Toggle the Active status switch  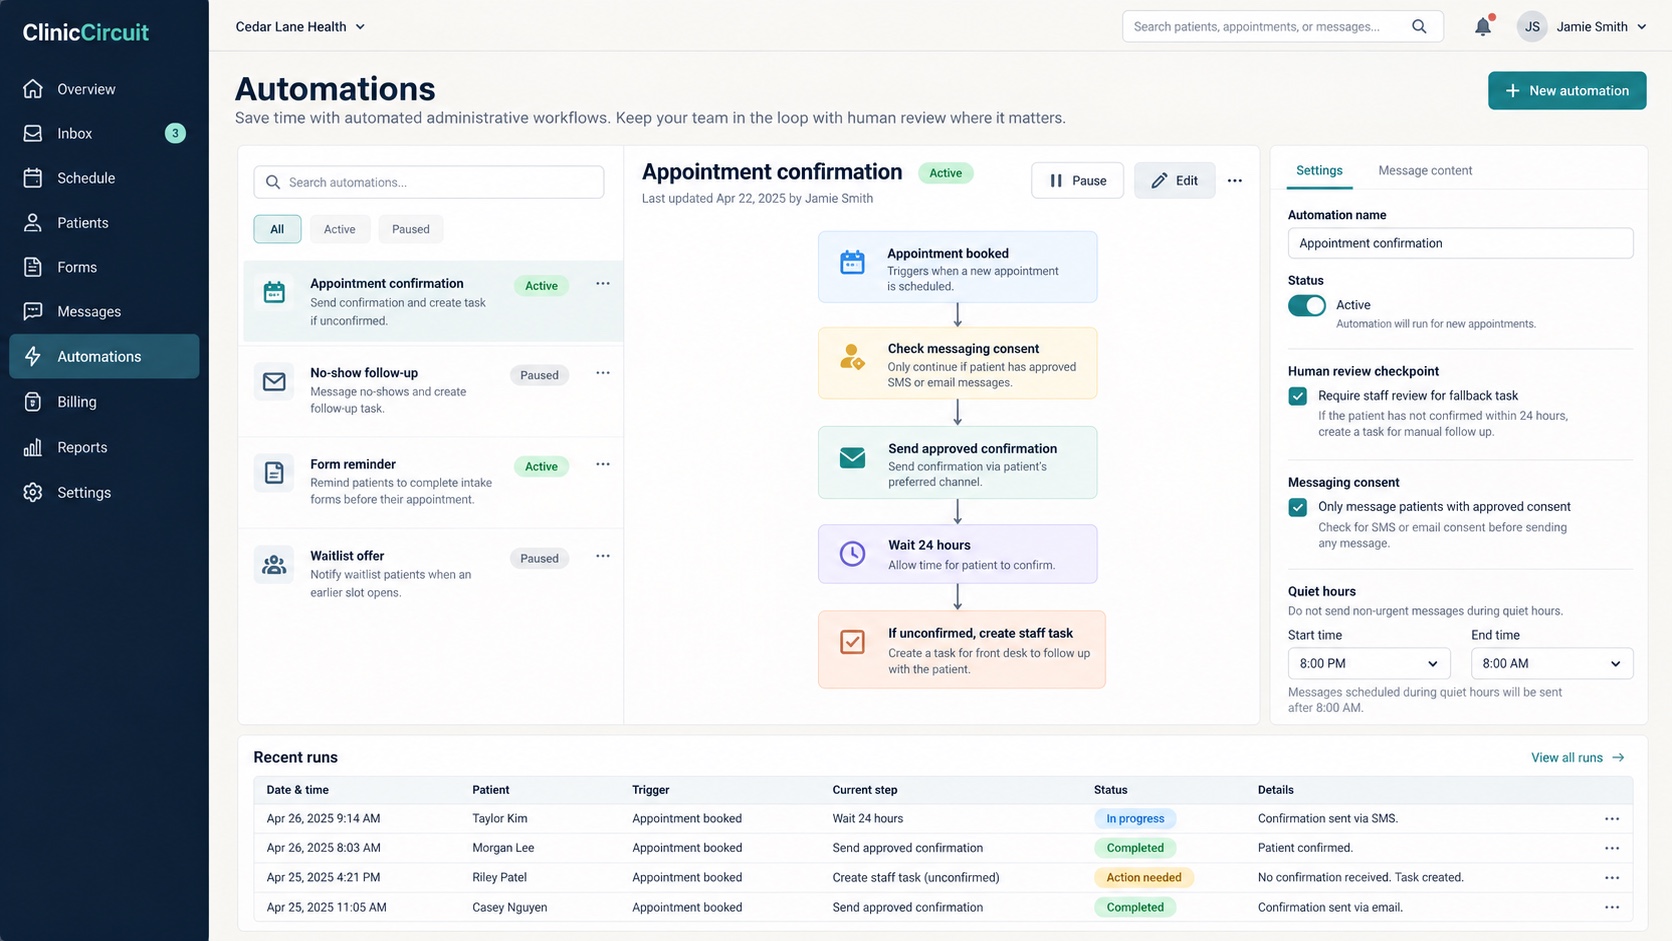point(1307,305)
